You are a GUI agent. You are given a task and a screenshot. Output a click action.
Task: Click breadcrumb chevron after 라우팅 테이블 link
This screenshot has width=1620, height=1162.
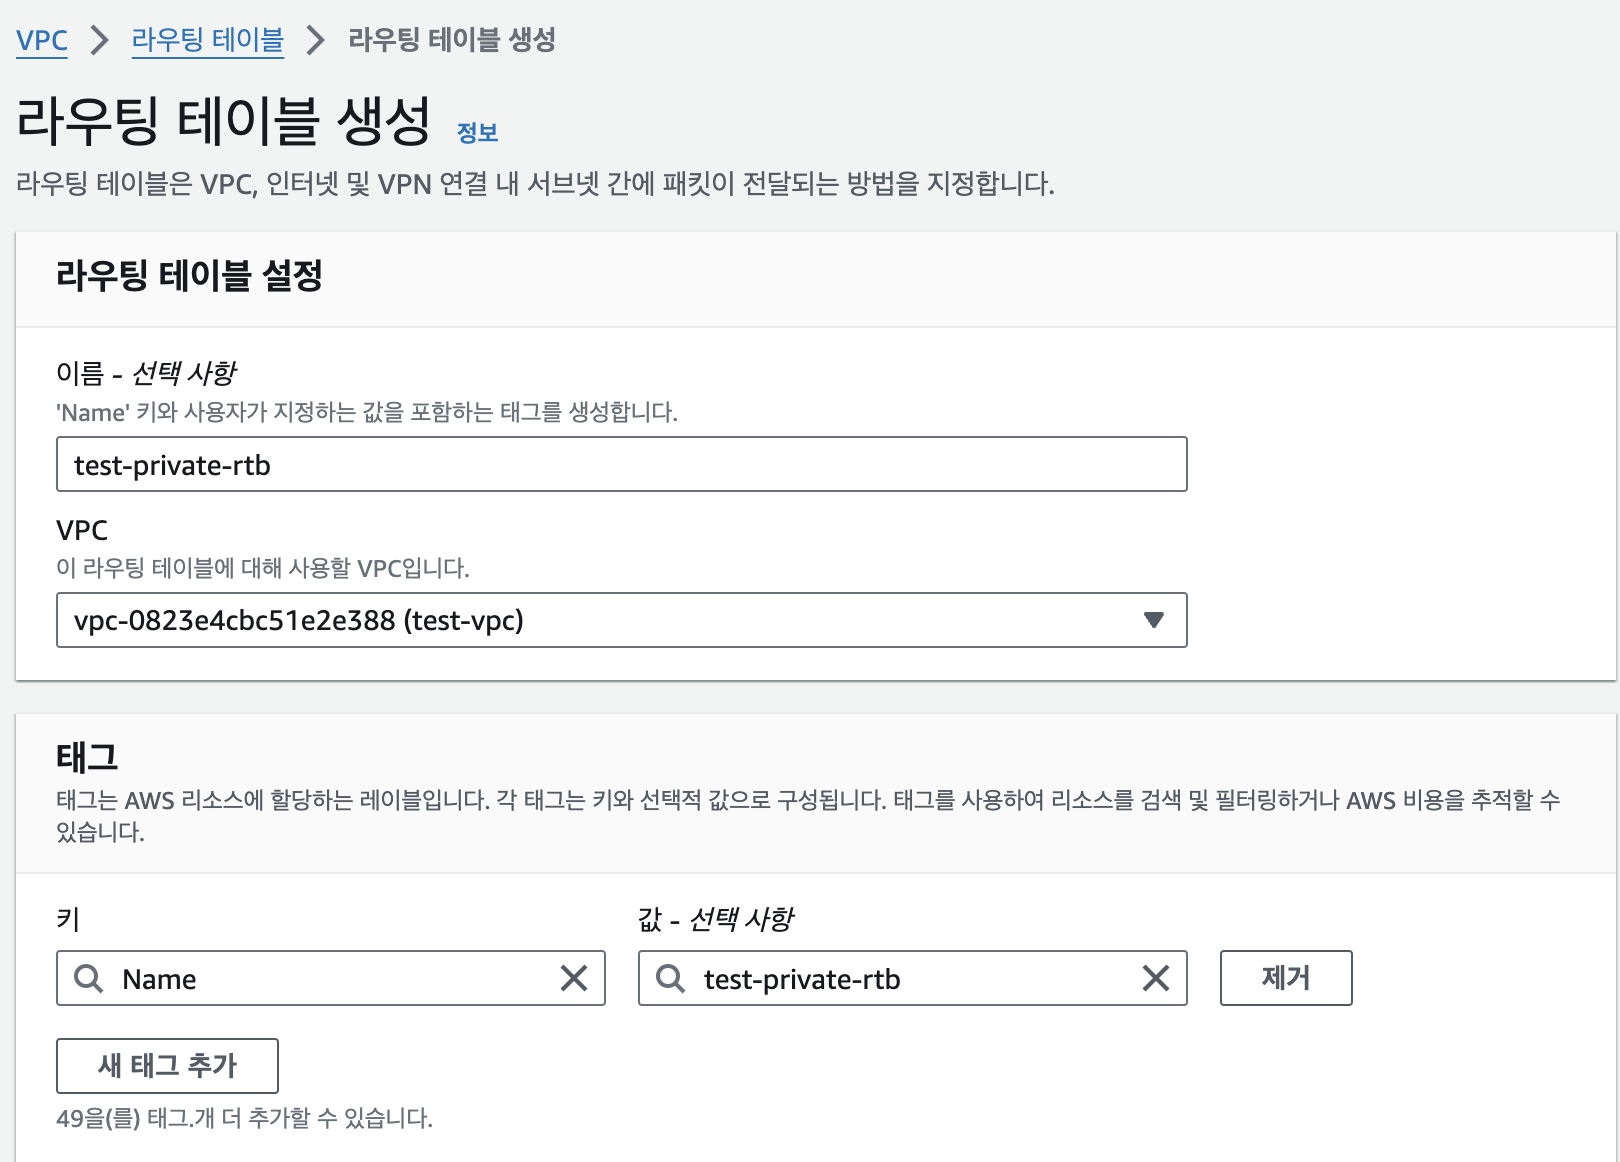click(x=316, y=40)
